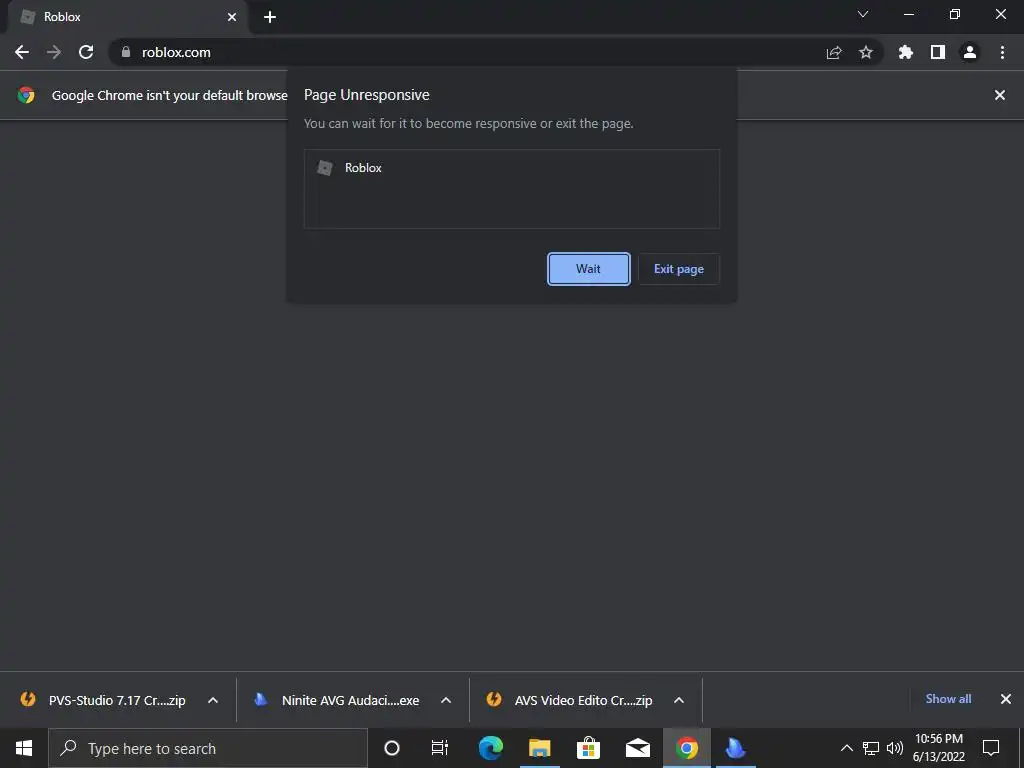The height and width of the screenshot is (768, 1024).
Task: Open the Mail app from taskbar
Action: (638, 748)
